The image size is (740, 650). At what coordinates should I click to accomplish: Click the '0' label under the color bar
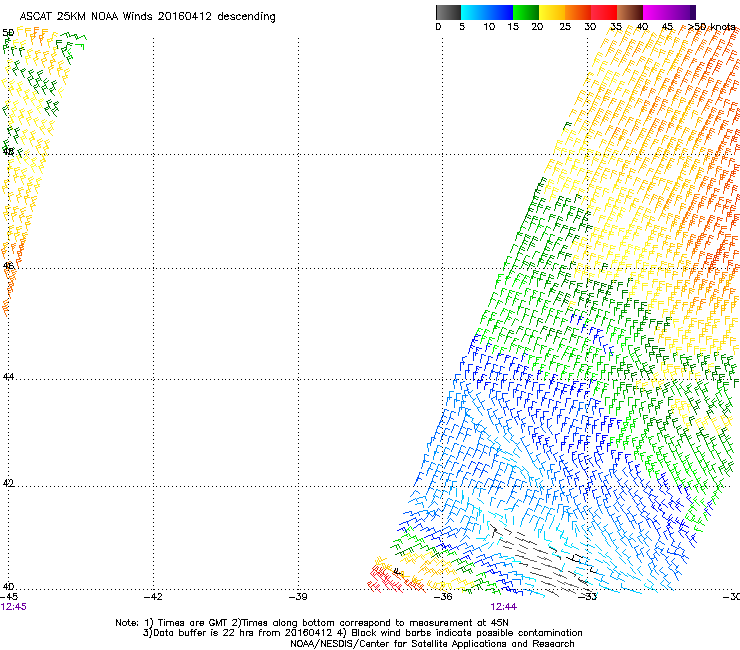[438, 26]
